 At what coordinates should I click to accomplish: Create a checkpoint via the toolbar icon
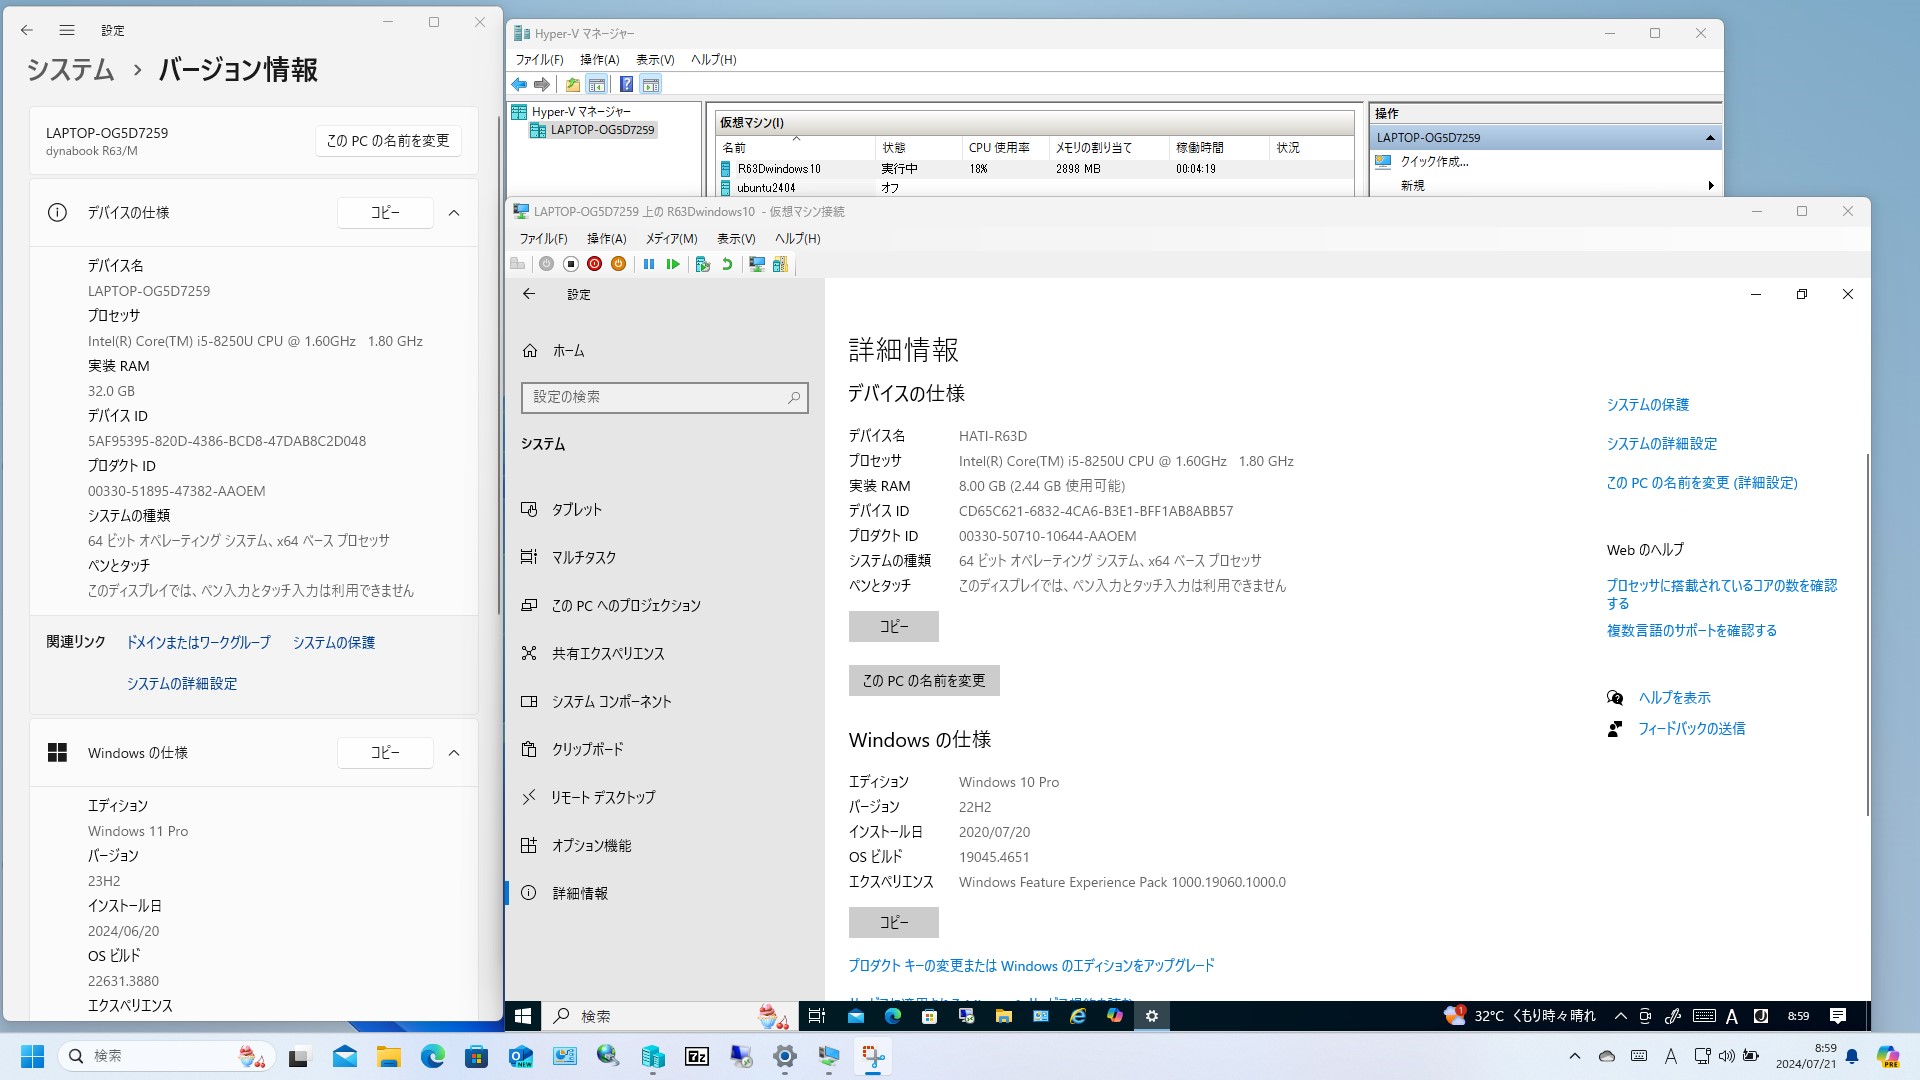click(702, 264)
